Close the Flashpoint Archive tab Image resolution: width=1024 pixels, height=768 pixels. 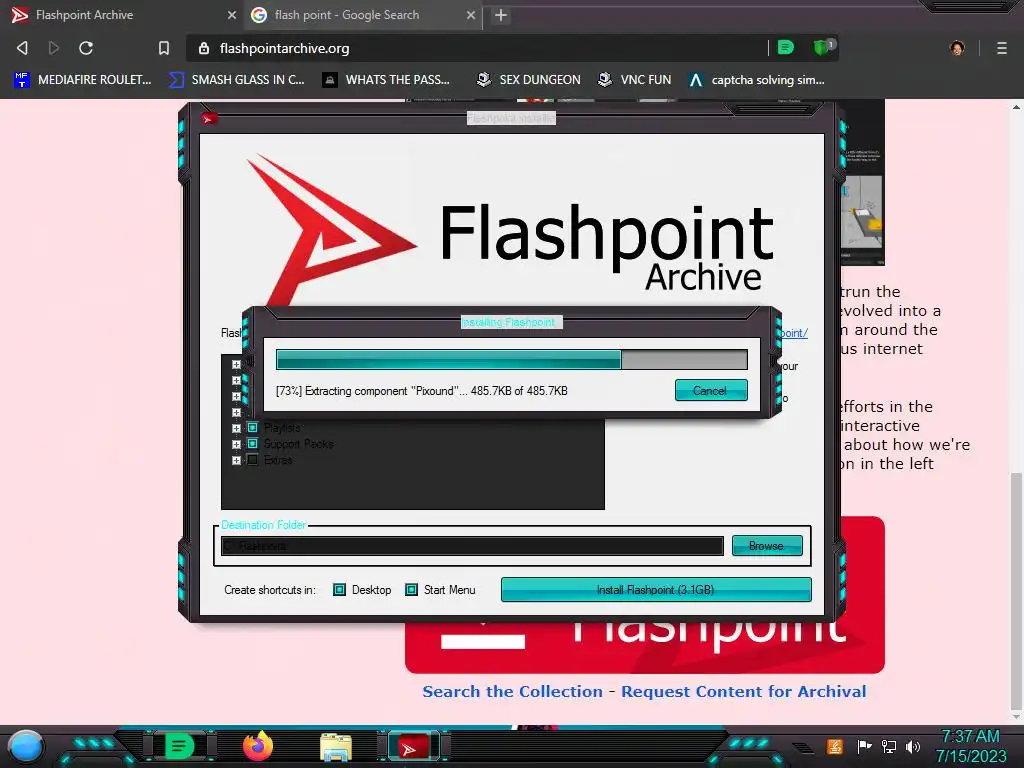tap(232, 15)
